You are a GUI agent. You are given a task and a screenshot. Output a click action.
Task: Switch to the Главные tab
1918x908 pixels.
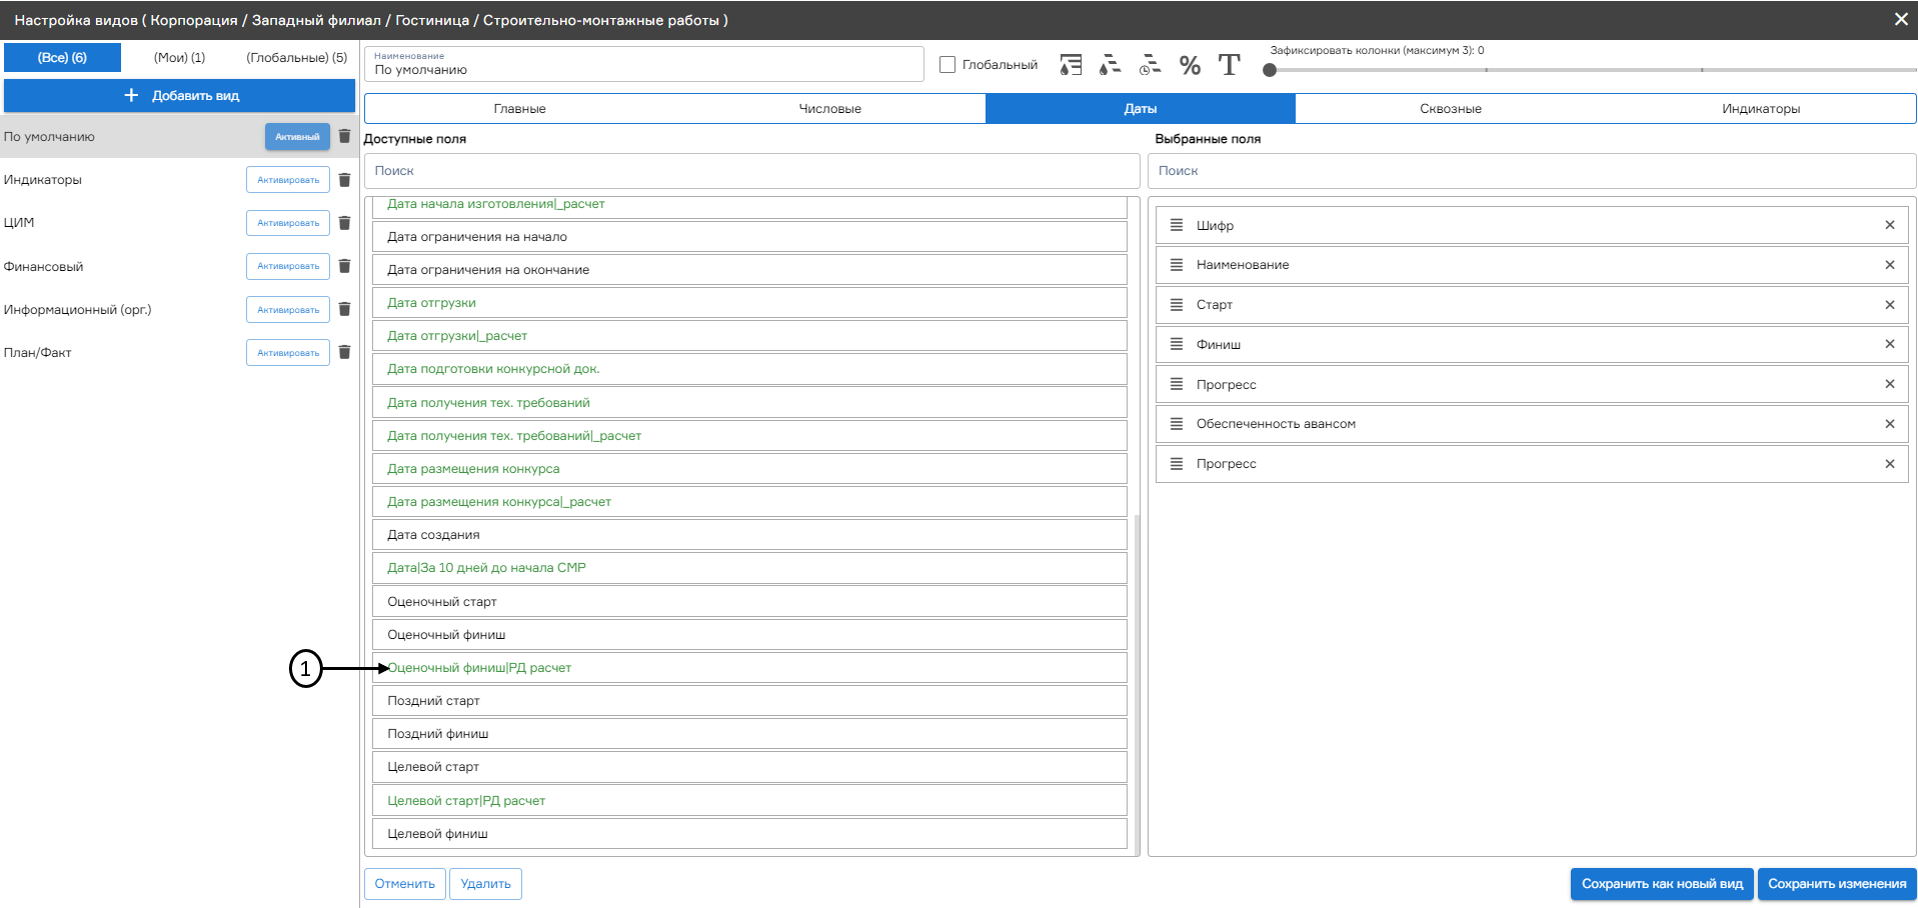[x=520, y=108]
